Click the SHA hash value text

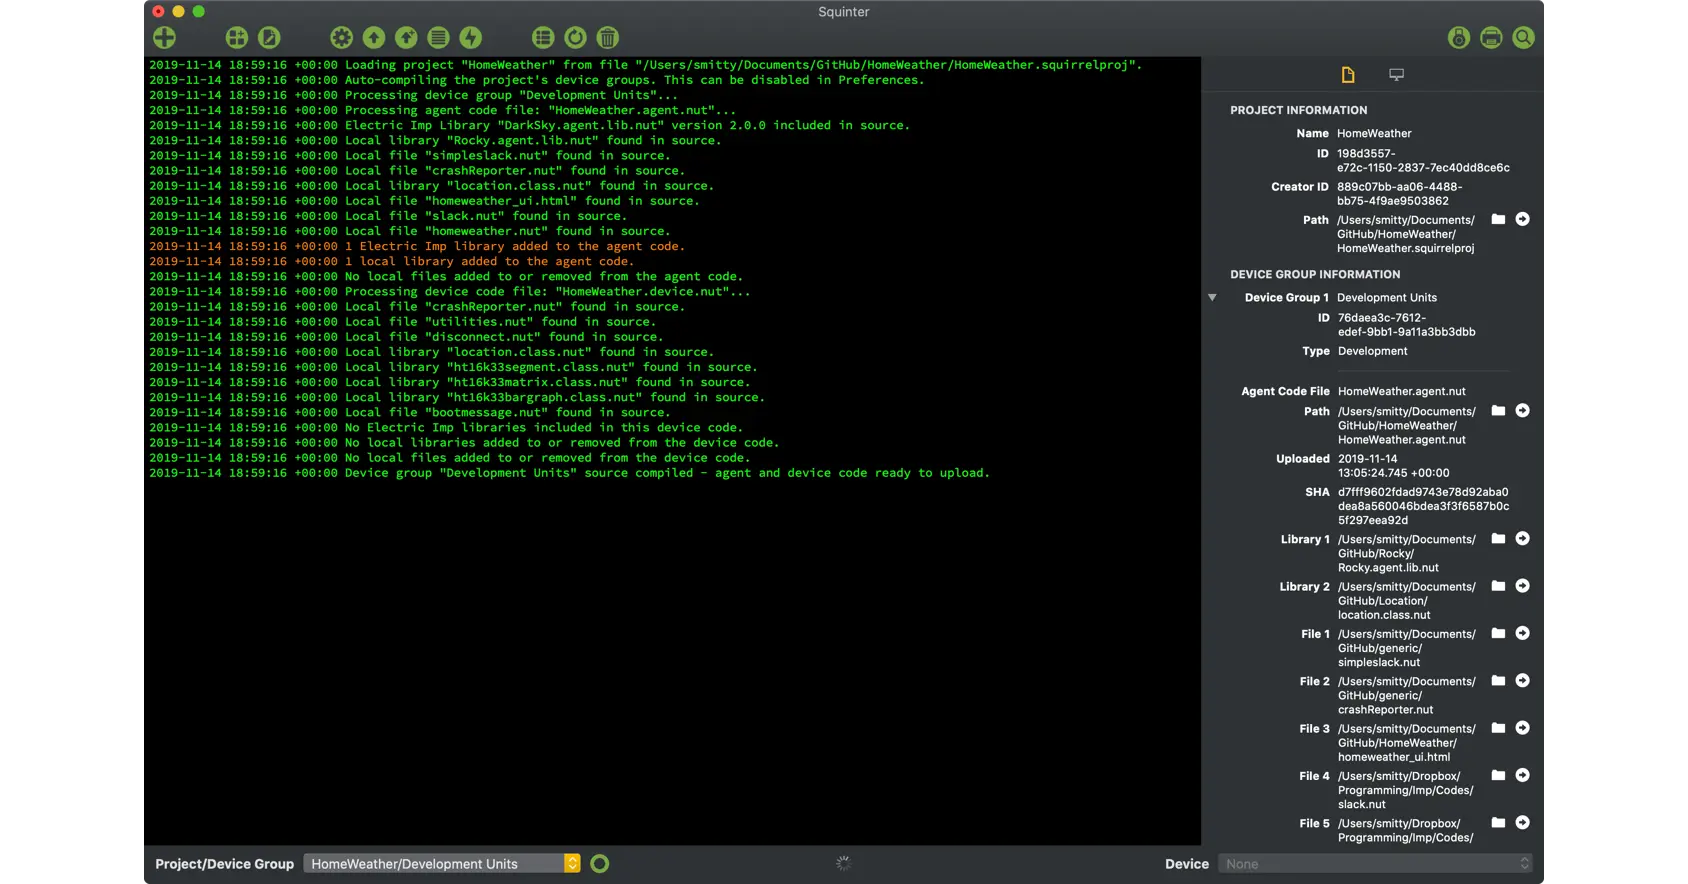click(1423, 506)
